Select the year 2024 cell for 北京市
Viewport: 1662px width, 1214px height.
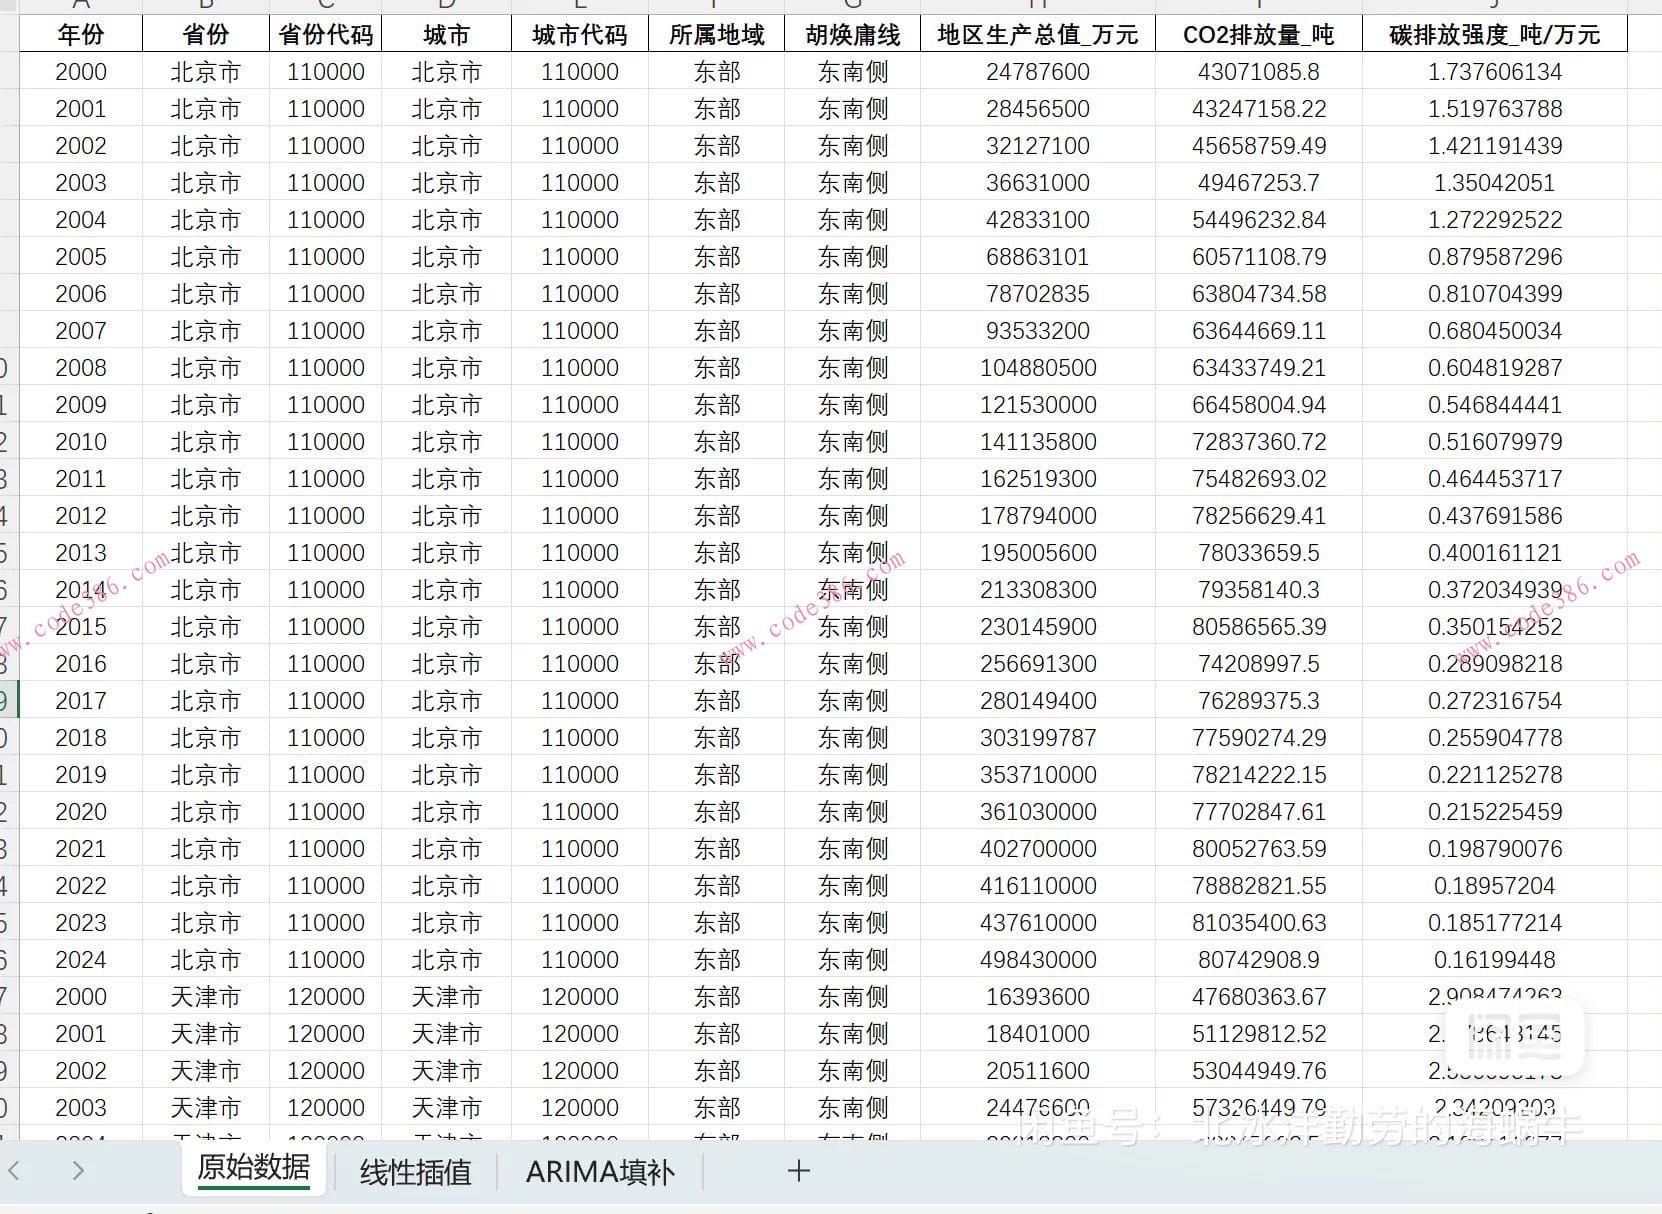pyautogui.click(x=81, y=959)
